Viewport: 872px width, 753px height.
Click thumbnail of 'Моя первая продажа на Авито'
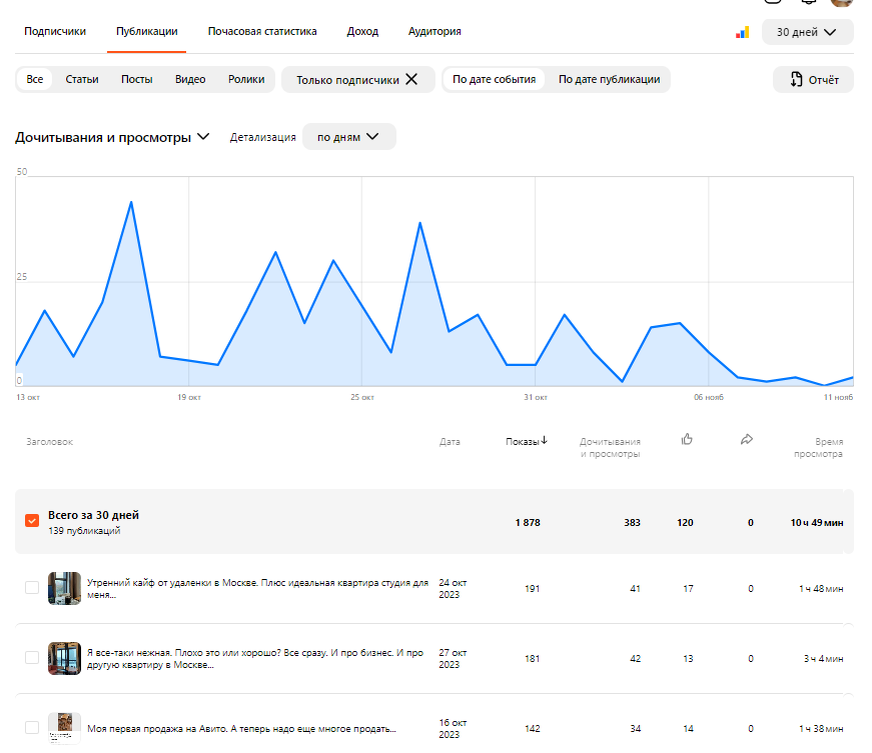point(65,728)
